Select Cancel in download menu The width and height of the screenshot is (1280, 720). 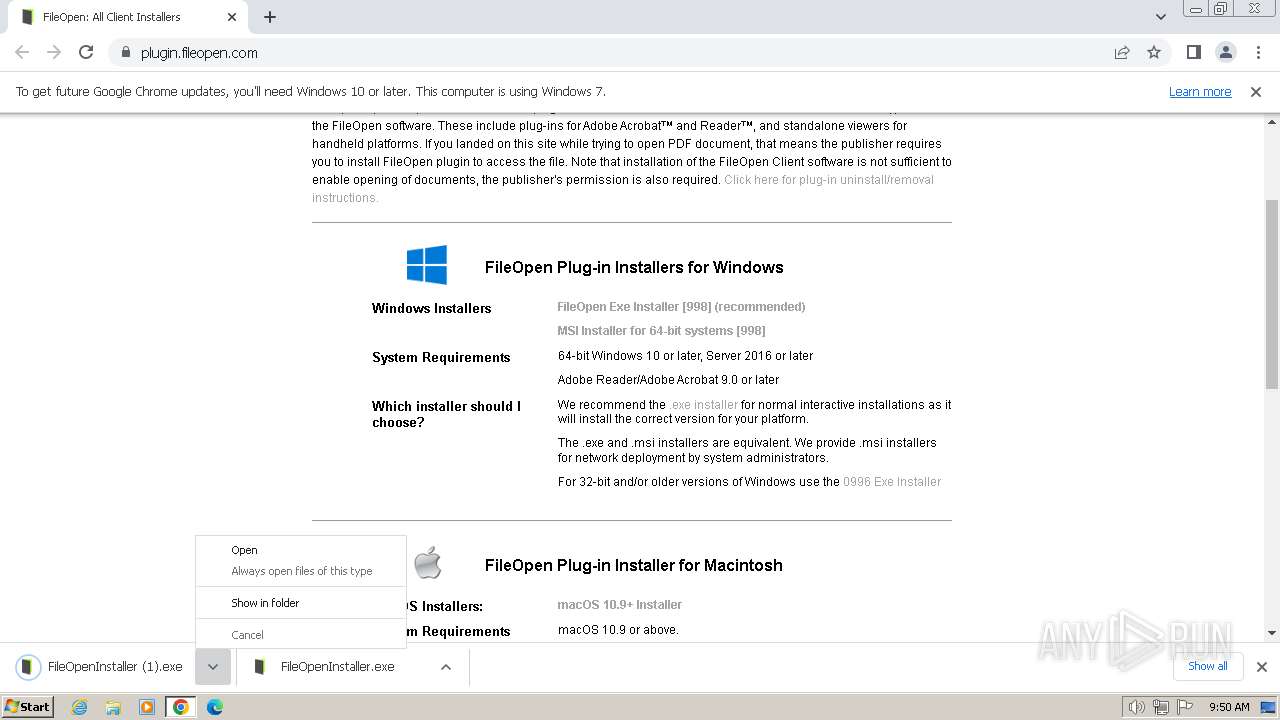[x=301, y=635]
